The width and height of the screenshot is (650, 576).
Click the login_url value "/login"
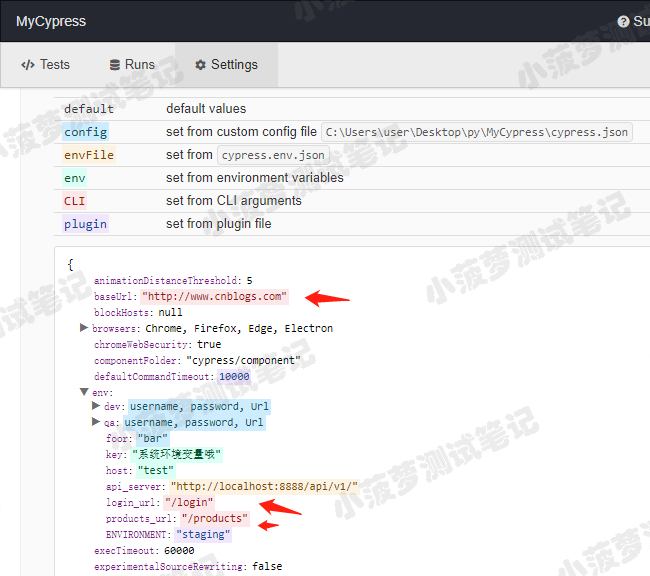(189, 503)
